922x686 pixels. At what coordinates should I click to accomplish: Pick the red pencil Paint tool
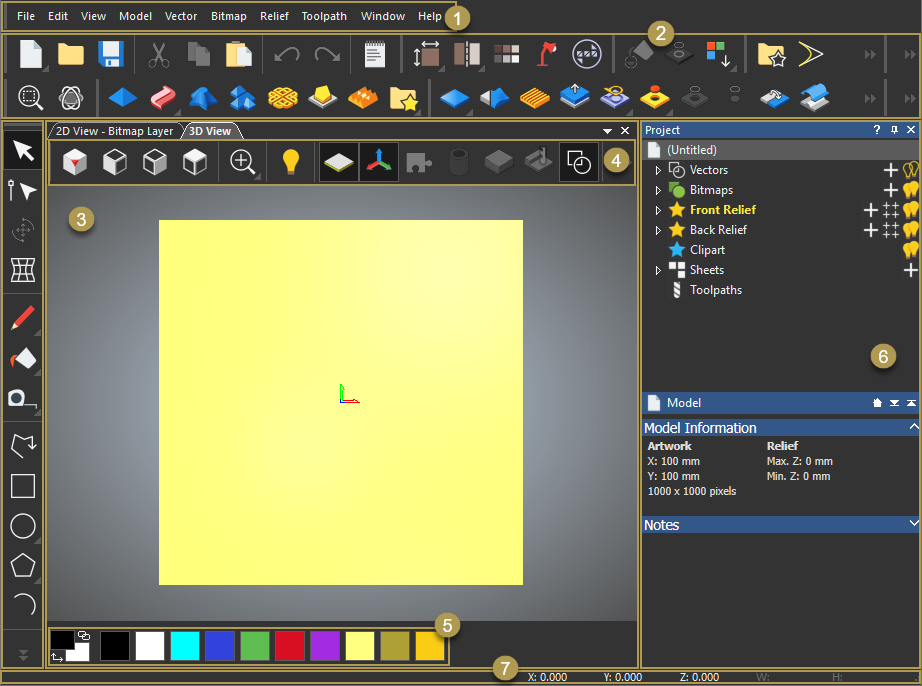coord(23,318)
